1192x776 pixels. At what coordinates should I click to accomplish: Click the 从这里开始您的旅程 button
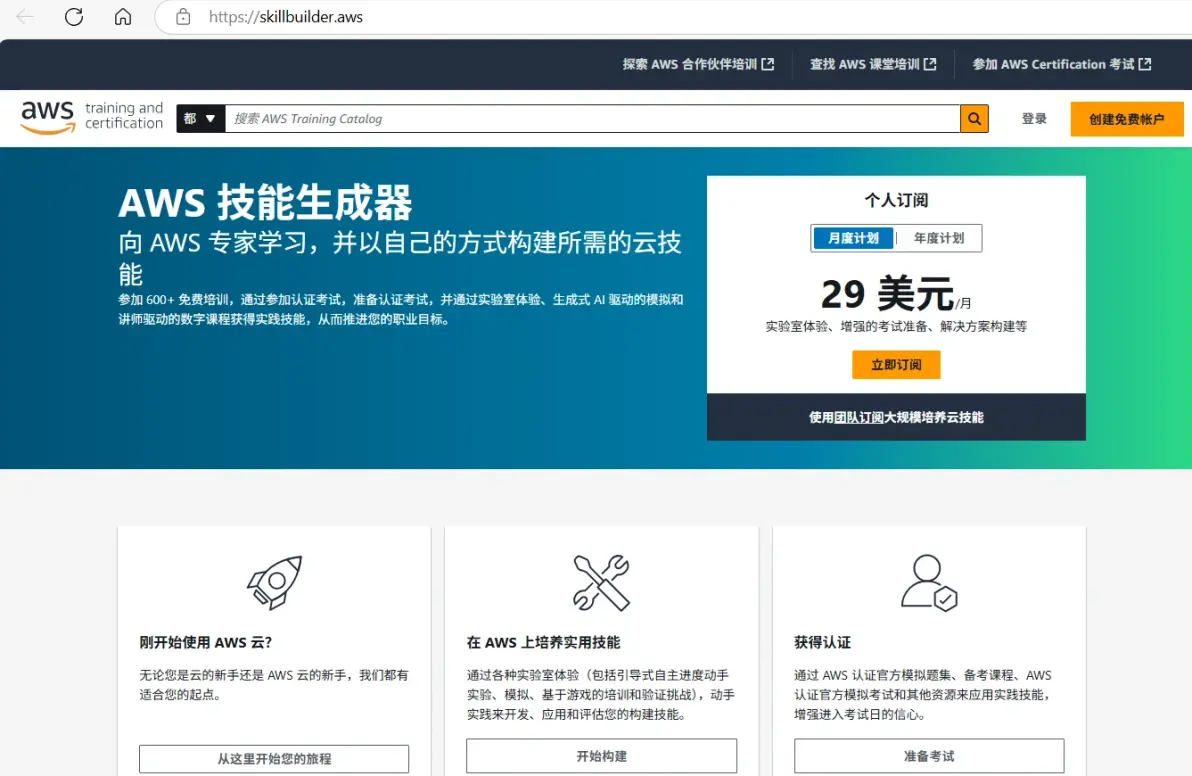click(274, 759)
